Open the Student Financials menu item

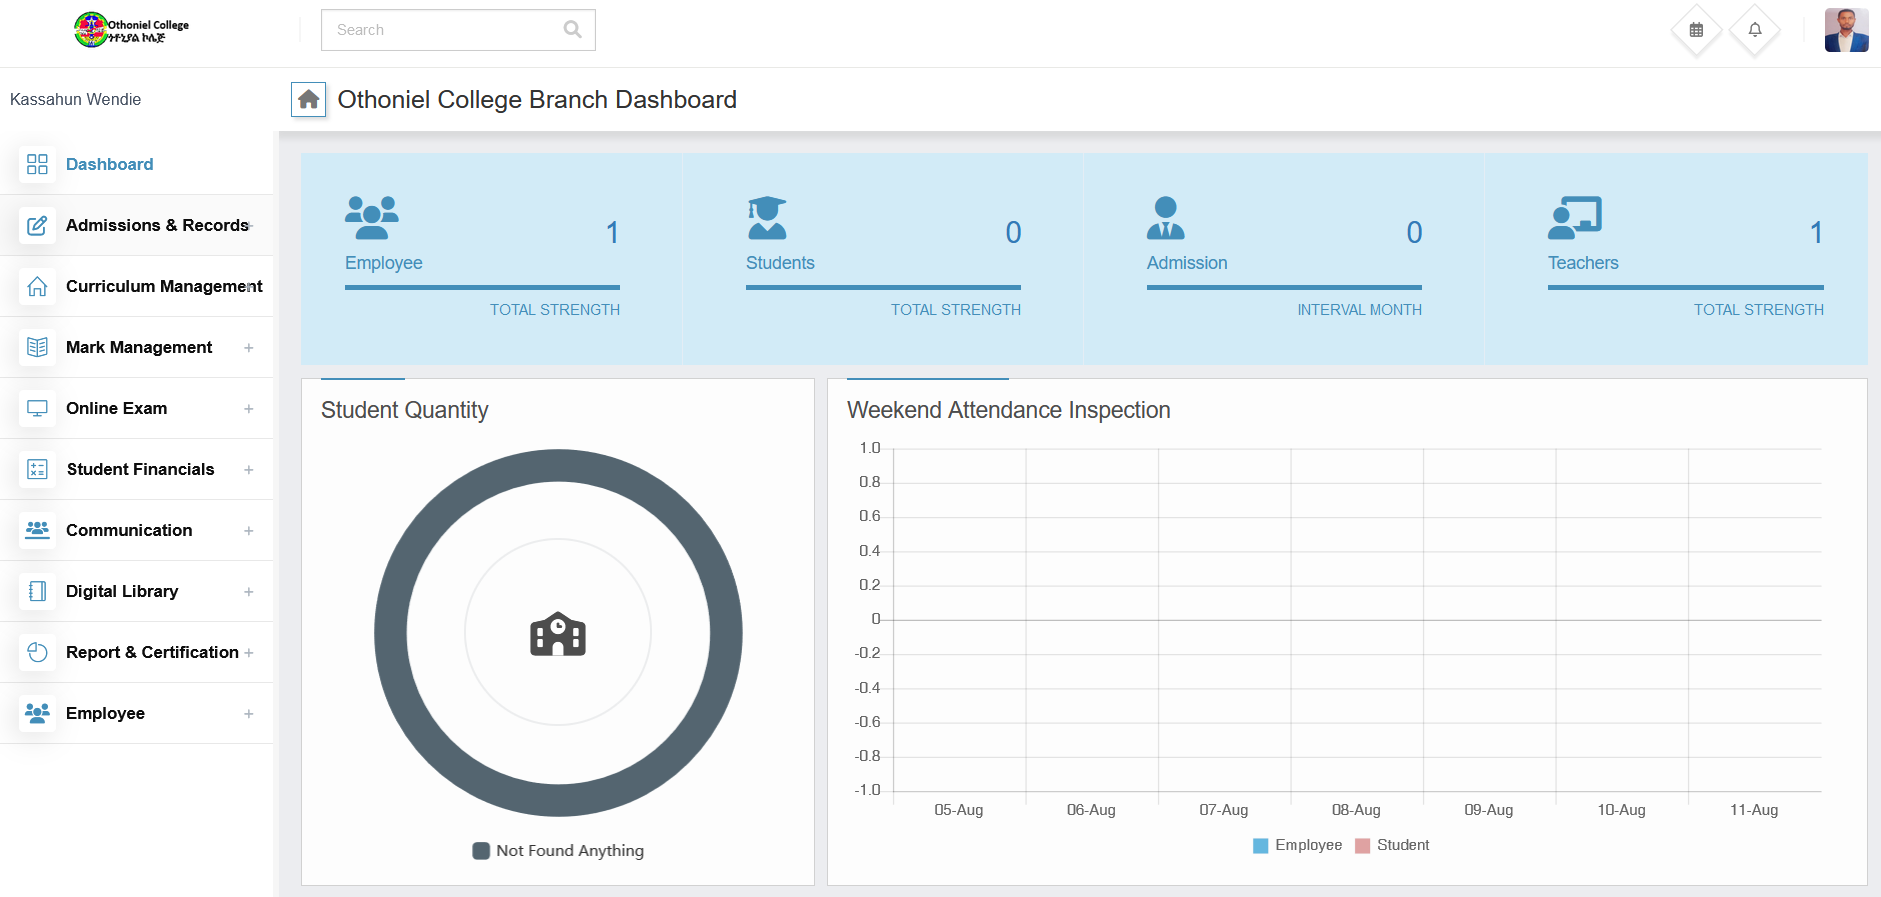pyautogui.click(x=140, y=469)
